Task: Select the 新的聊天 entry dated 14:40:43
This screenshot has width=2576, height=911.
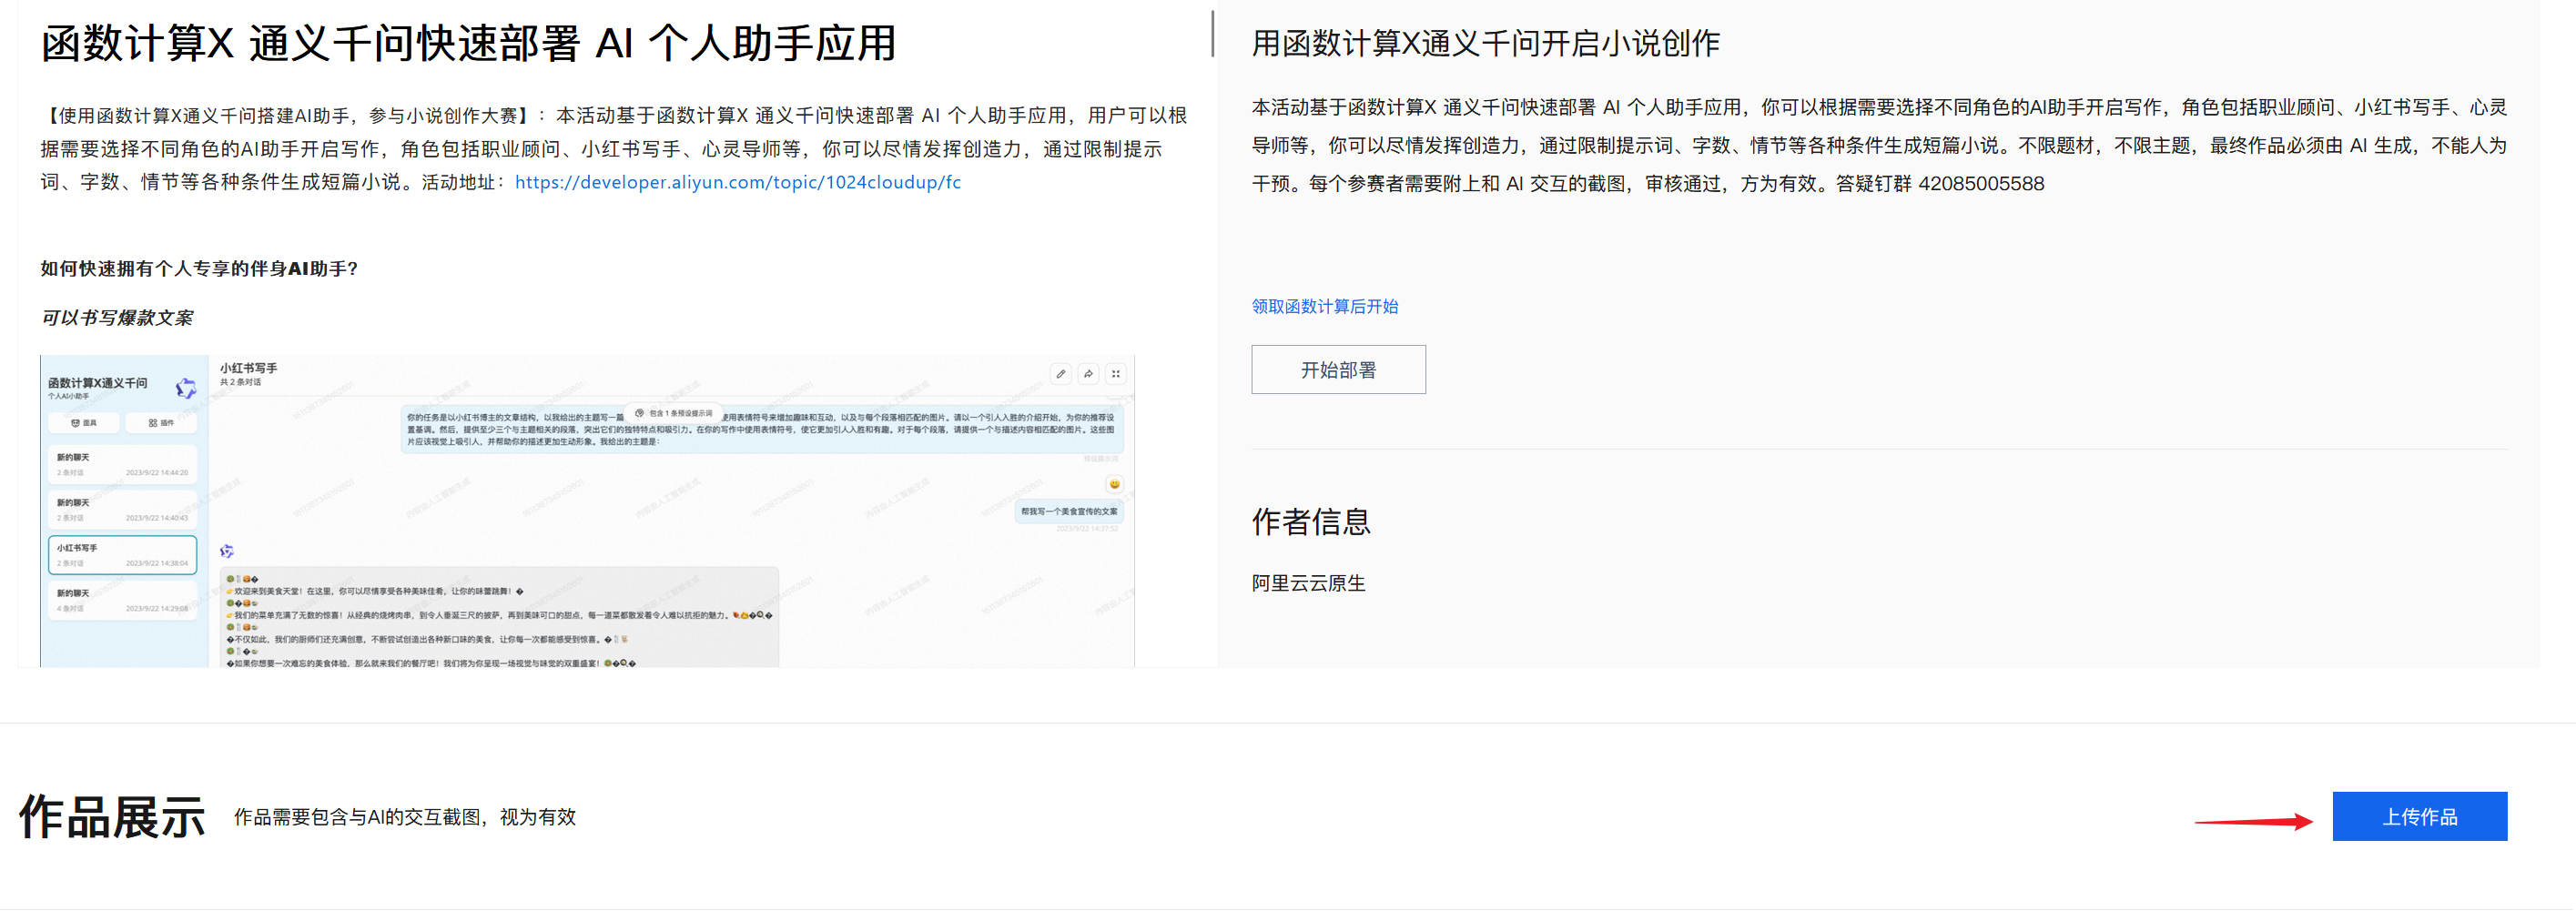Action: (x=122, y=510)
